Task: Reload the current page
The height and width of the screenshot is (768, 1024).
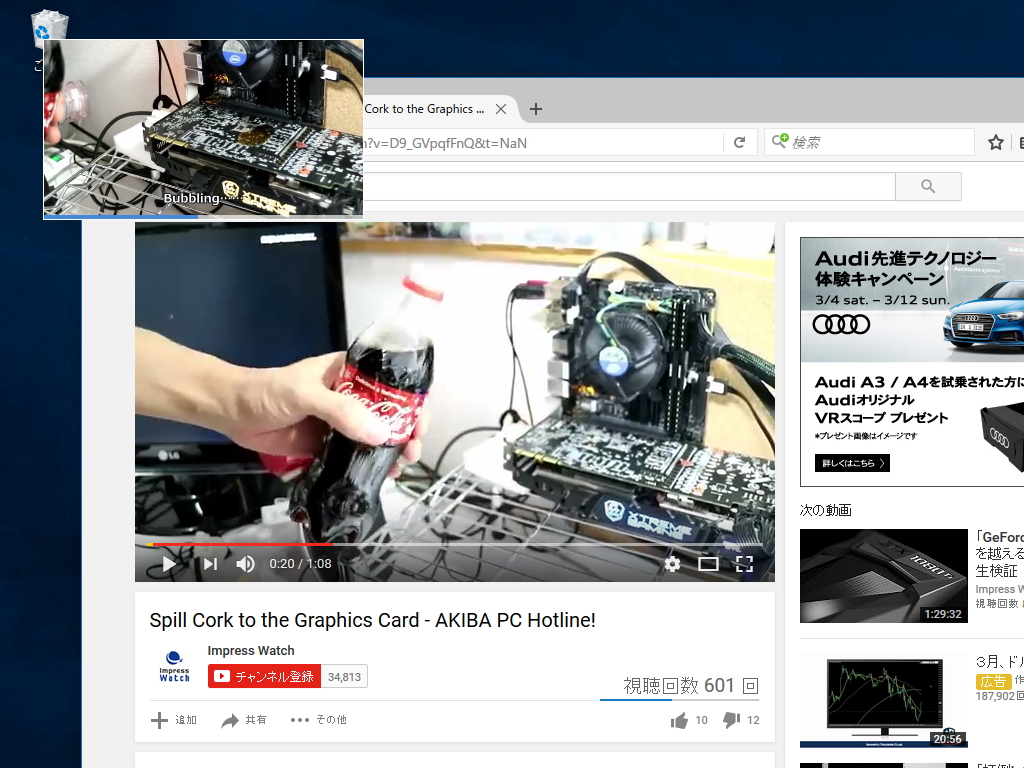Action: click(x=739, y=142)
